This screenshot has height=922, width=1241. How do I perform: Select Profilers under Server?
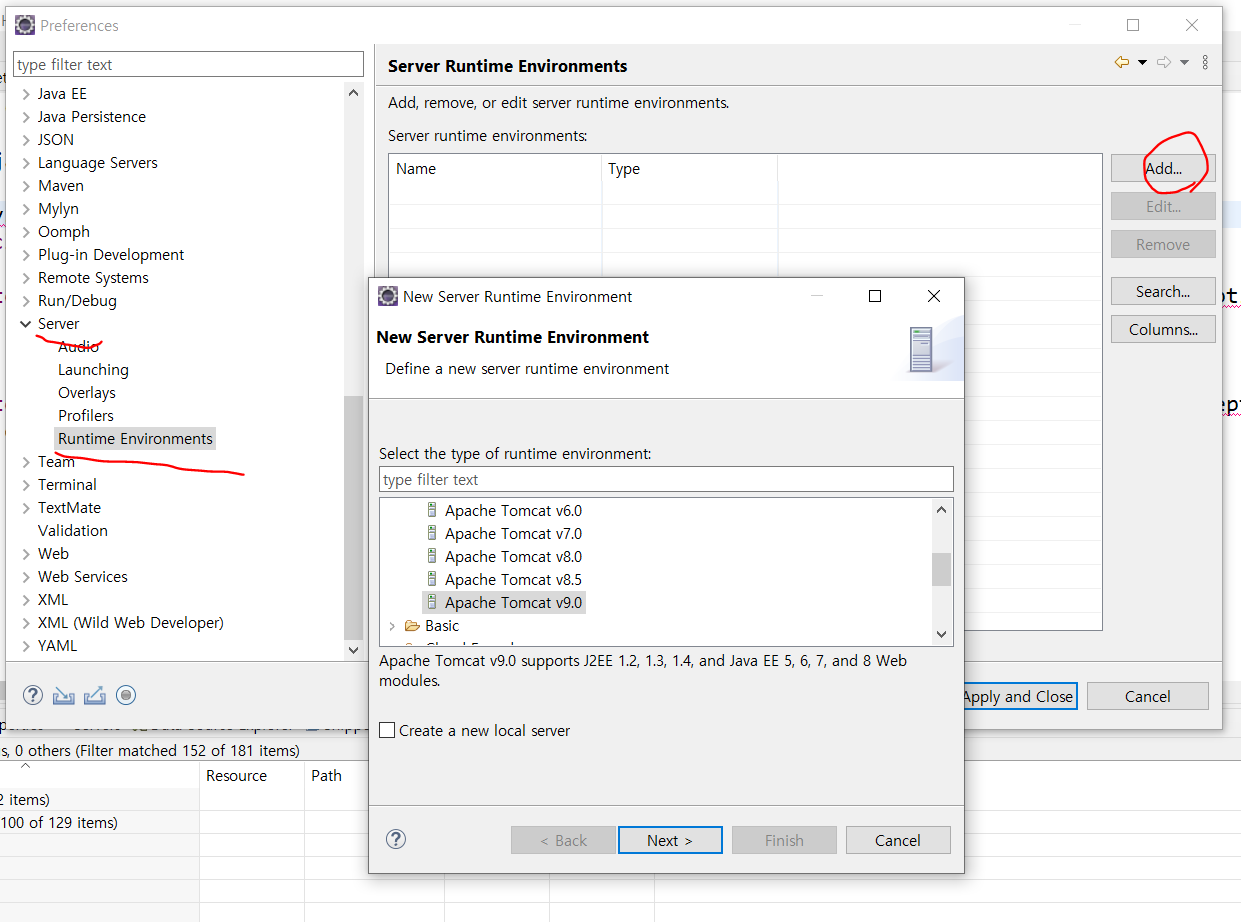pyautogui.click(x=86, y=415)
